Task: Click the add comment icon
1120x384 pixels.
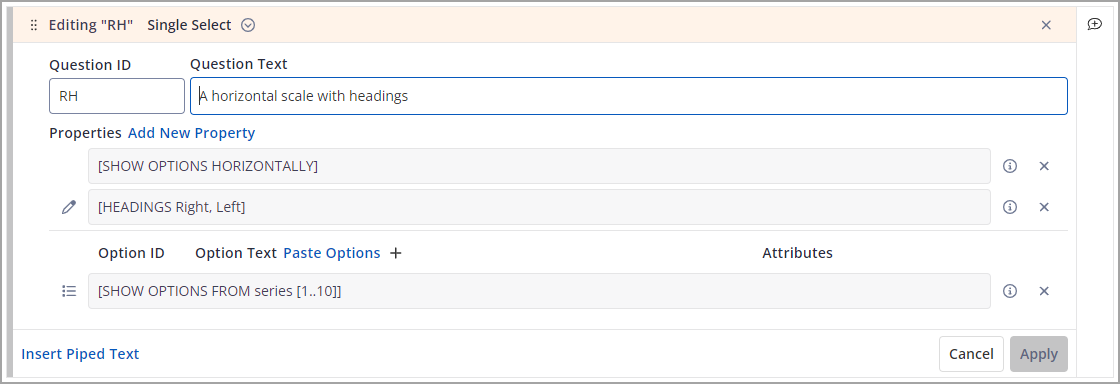Action: 1094,25
